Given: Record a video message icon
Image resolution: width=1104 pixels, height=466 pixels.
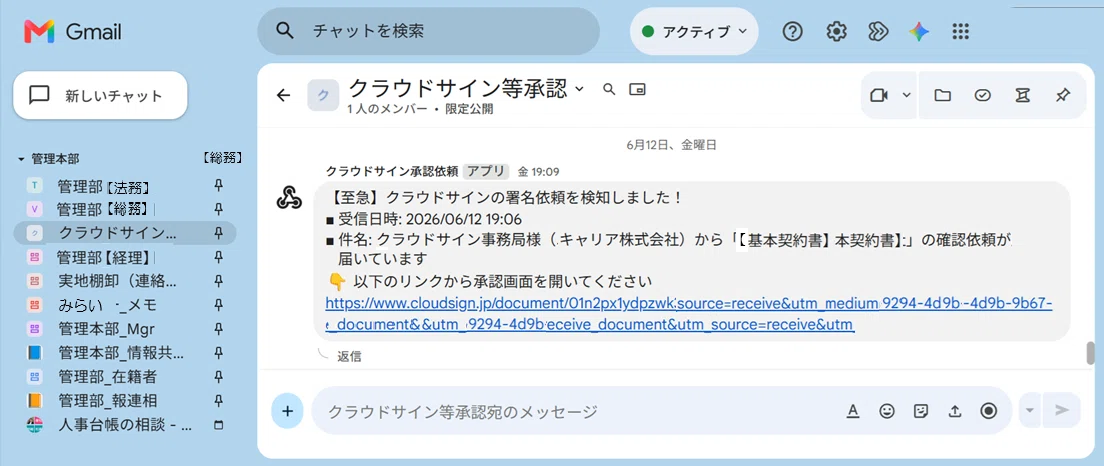Looking at the screenshot, I should pos(989,411).
